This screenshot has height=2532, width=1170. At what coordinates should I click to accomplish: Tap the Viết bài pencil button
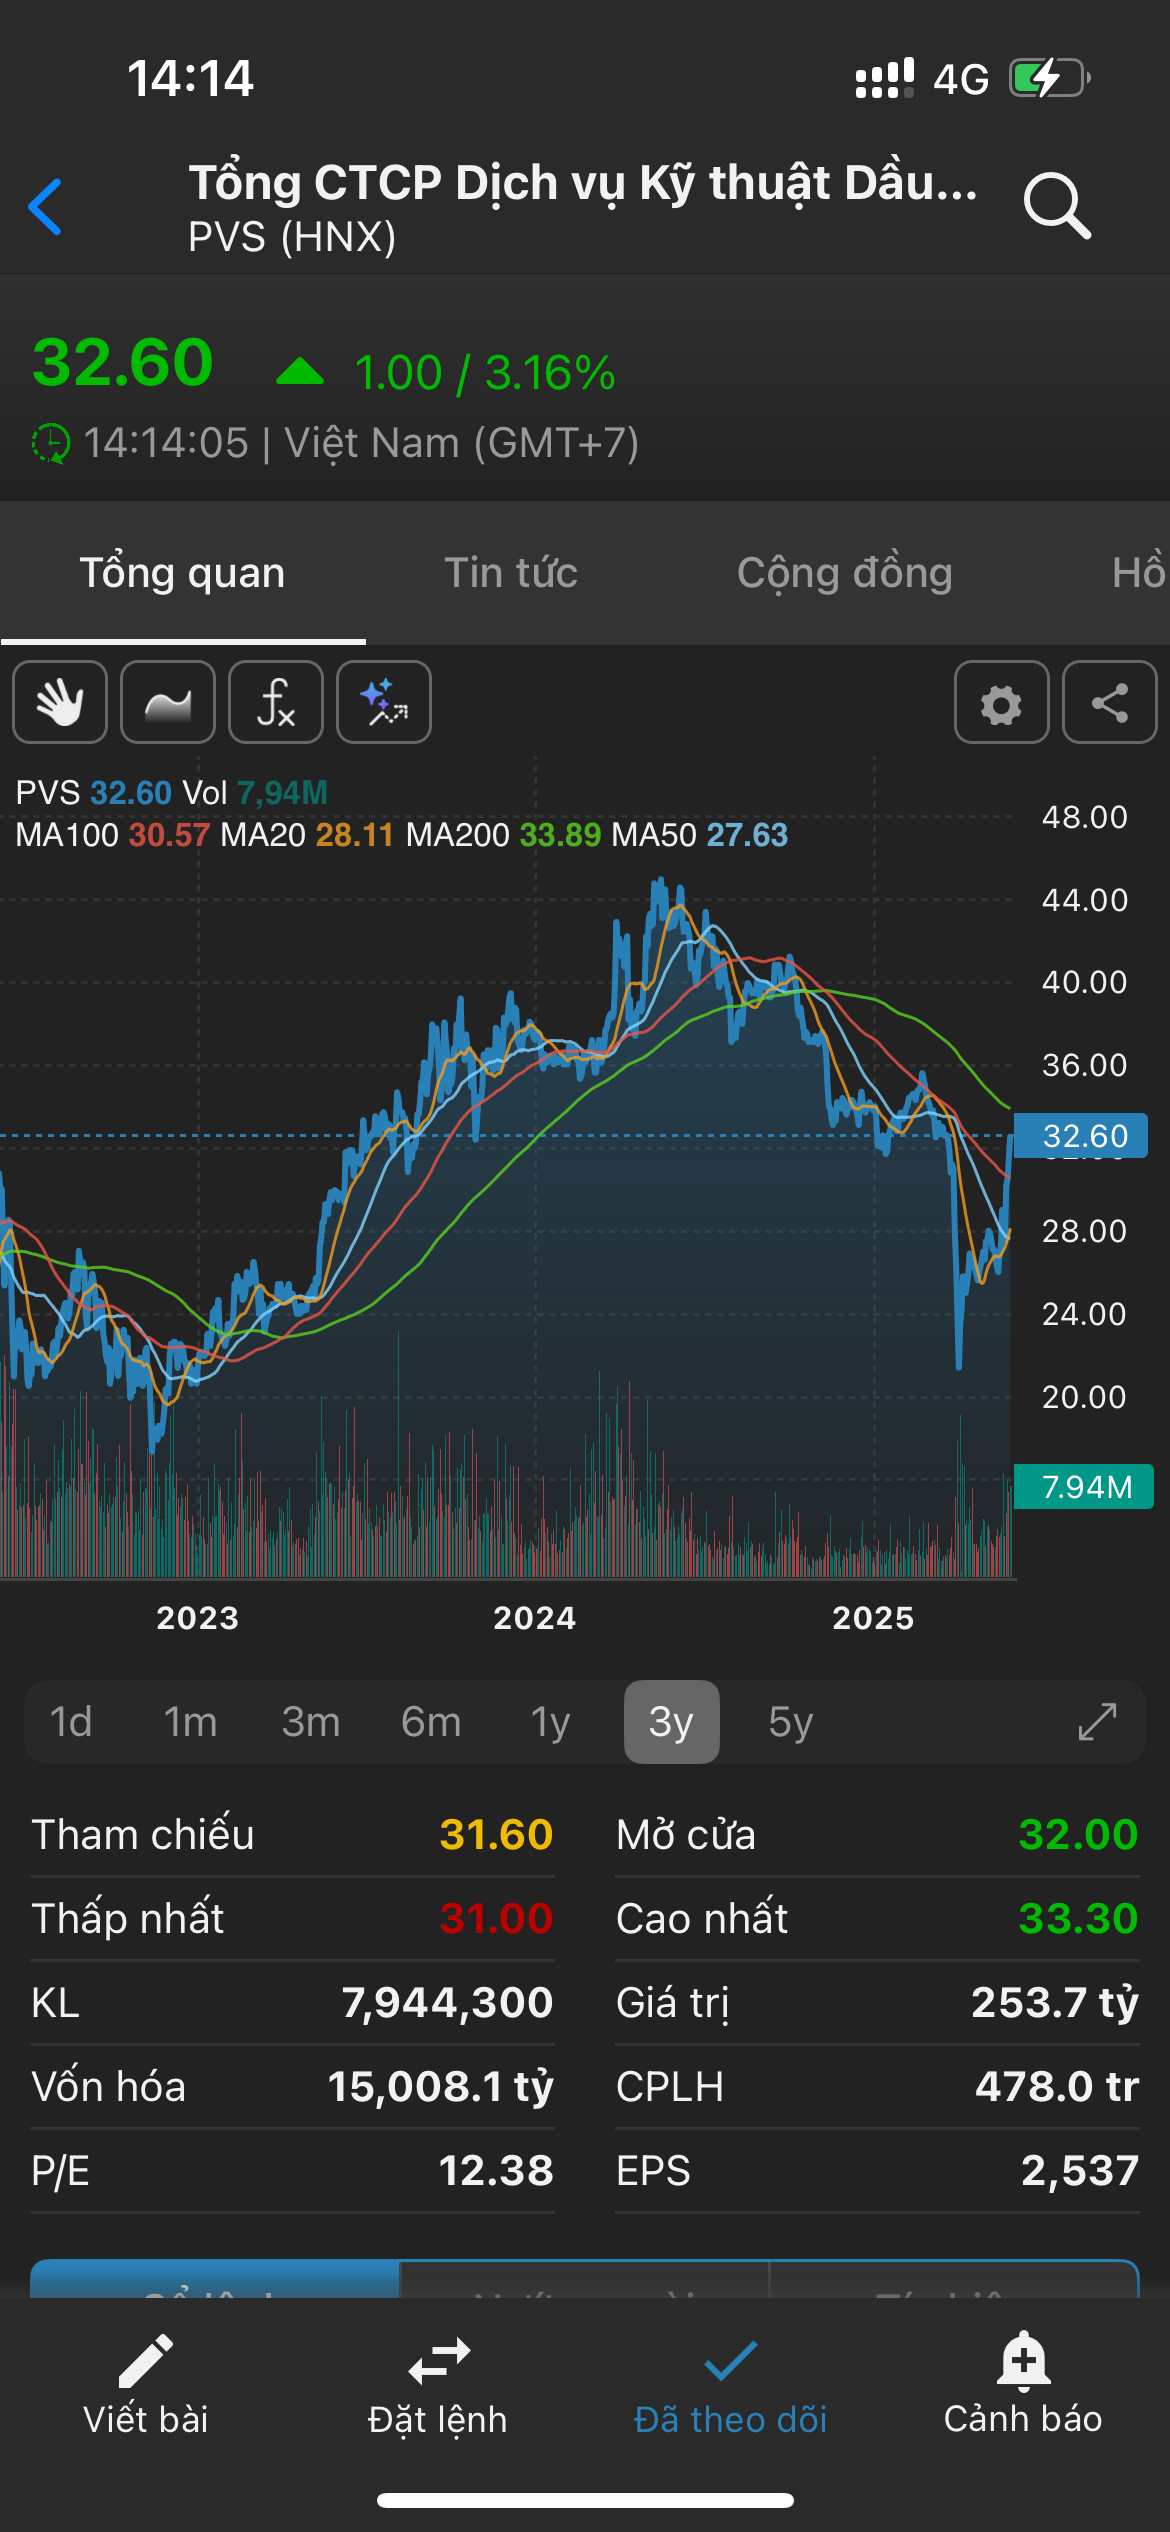click(146, 2386)
